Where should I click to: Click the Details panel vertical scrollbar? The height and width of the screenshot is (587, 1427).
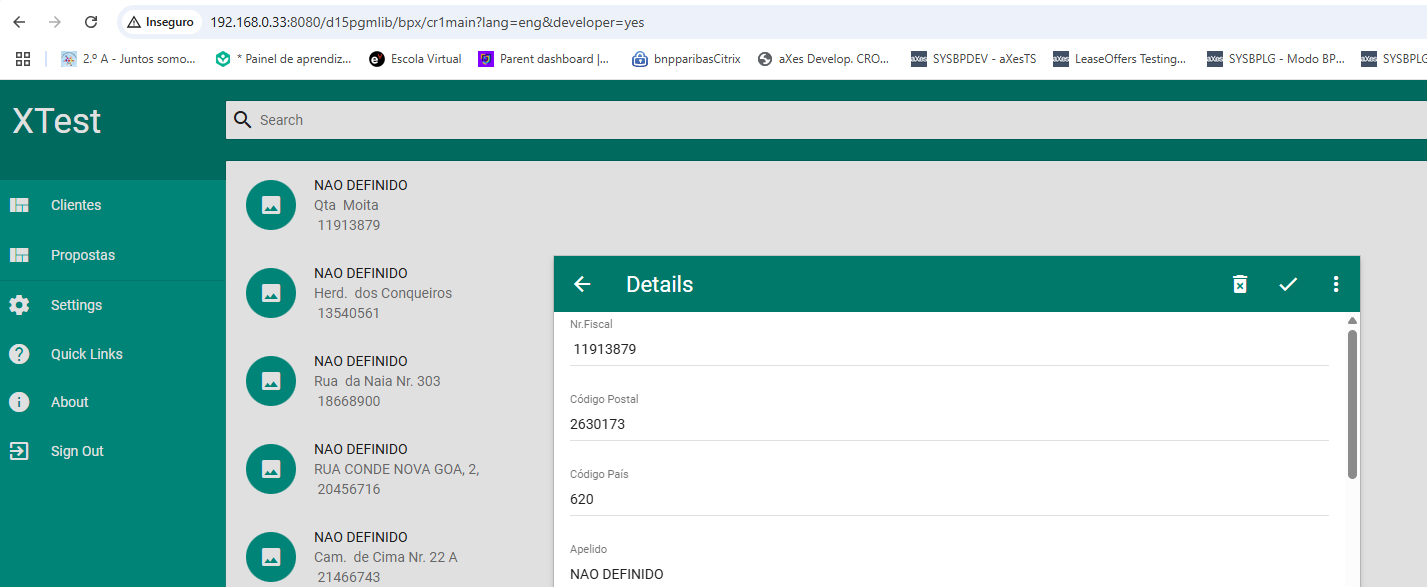(1352, 405)
